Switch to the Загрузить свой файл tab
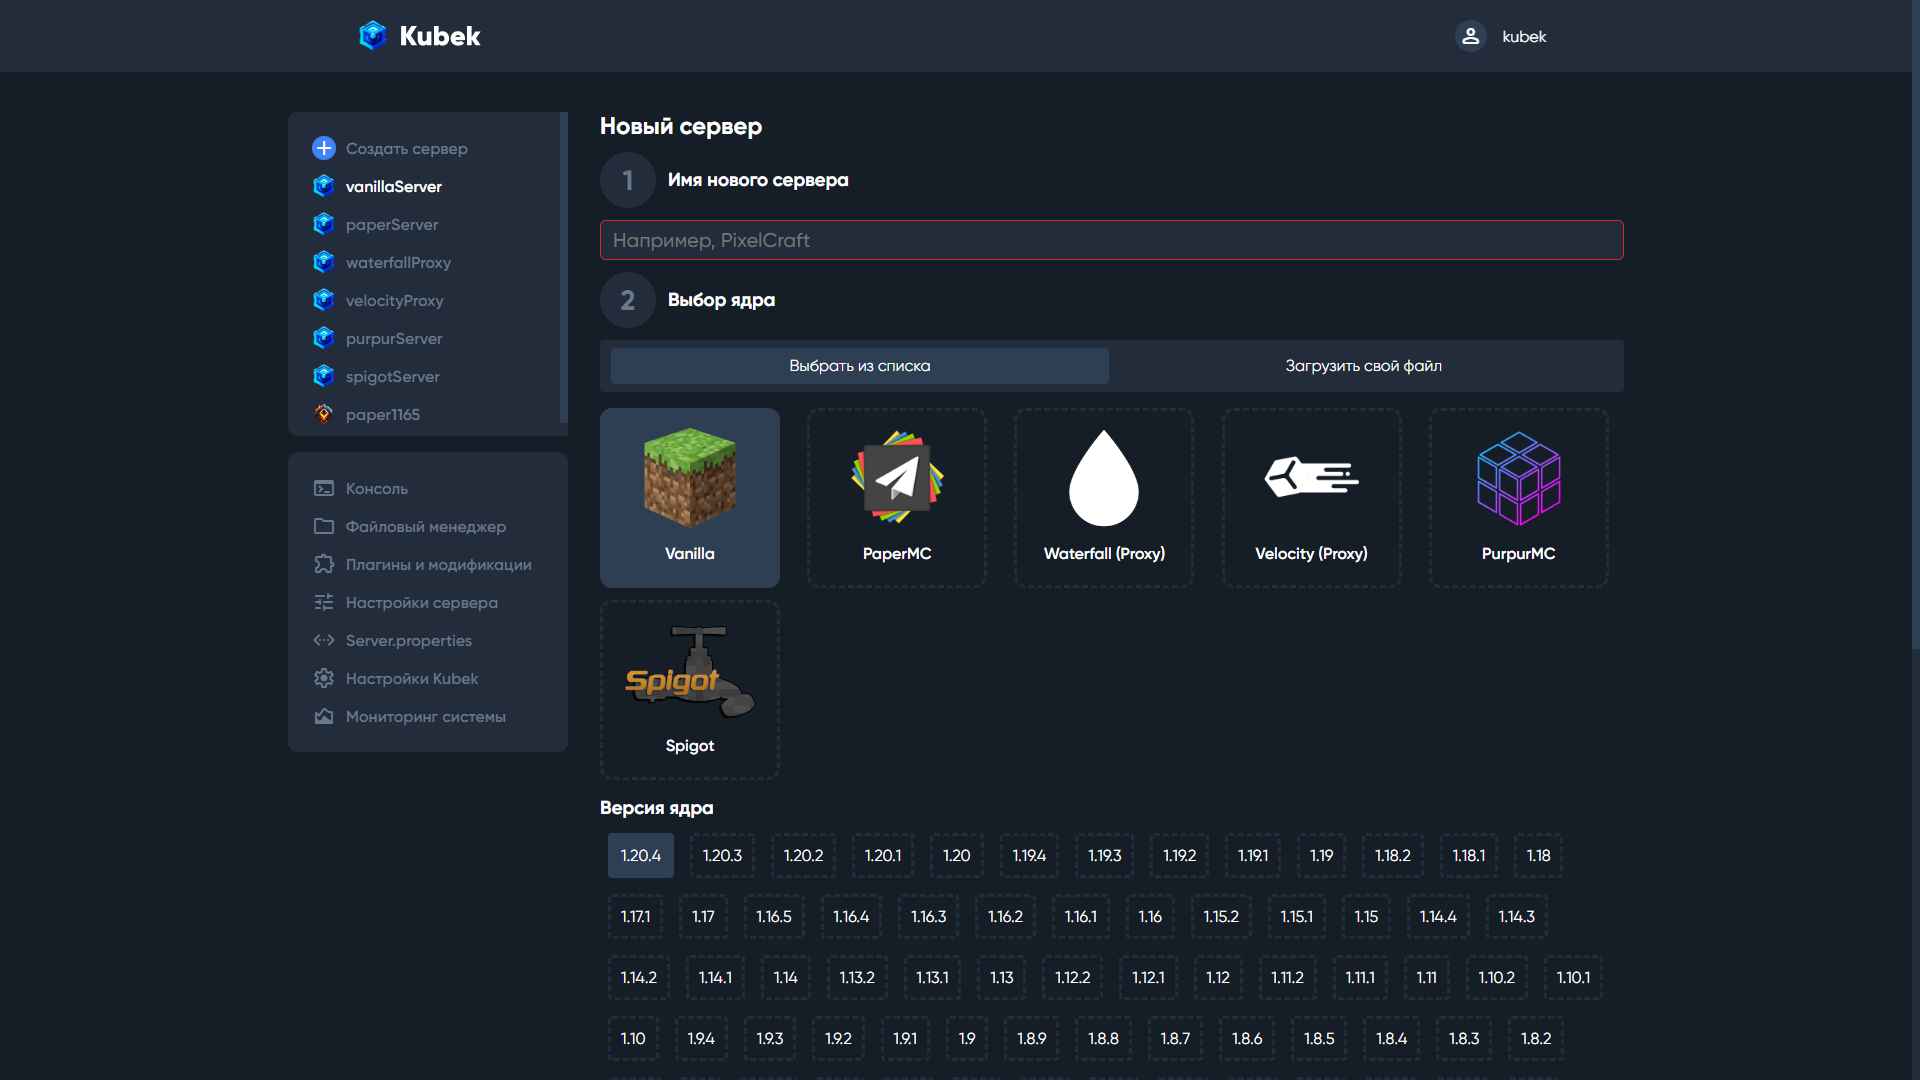This screenshot has height=1080, width=1920. (1363, 366)
